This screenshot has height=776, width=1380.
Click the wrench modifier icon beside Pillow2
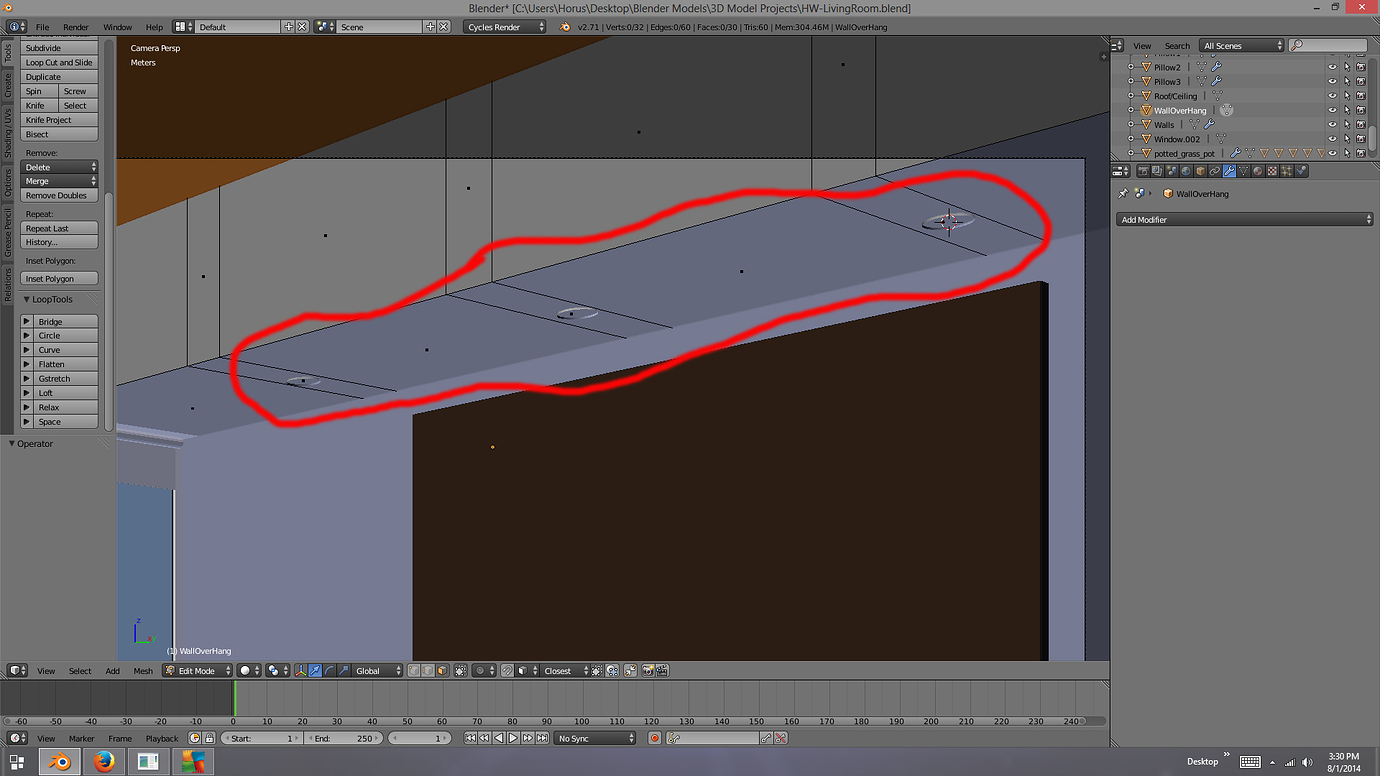[1217, 67]
